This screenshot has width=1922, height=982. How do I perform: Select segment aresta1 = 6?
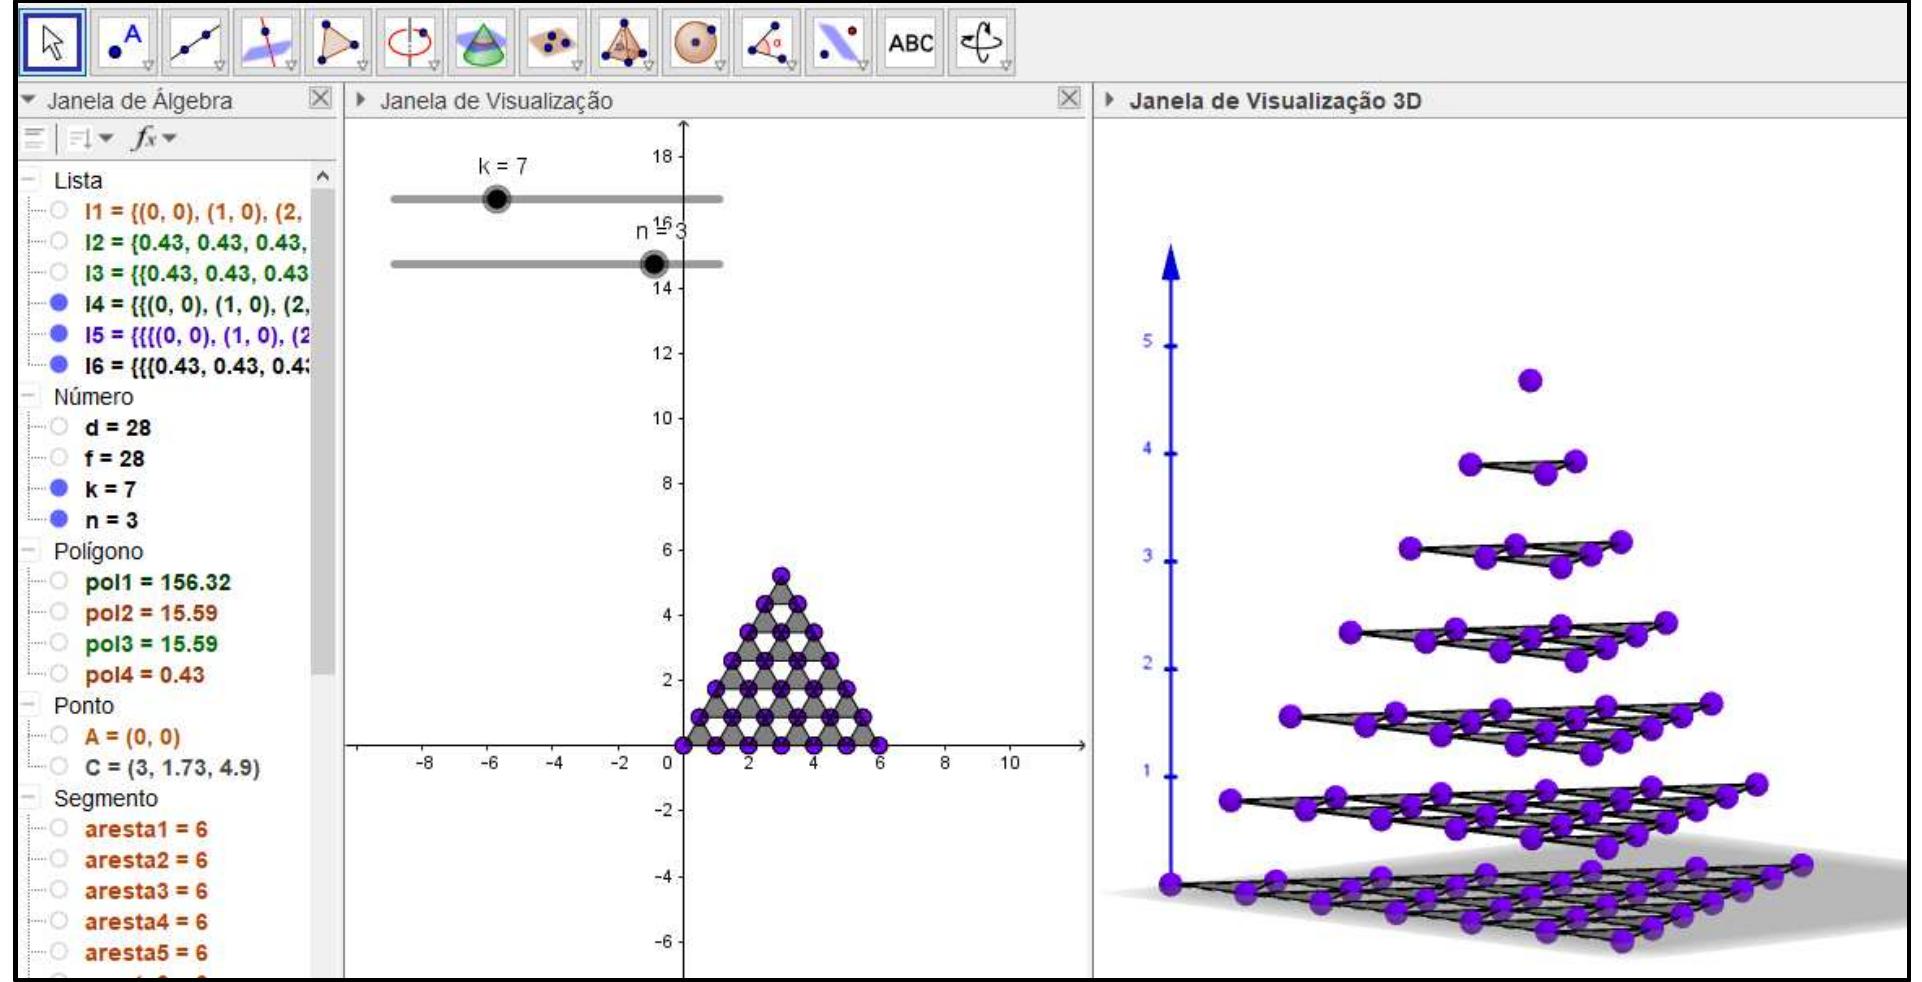(x=146, y=829)
